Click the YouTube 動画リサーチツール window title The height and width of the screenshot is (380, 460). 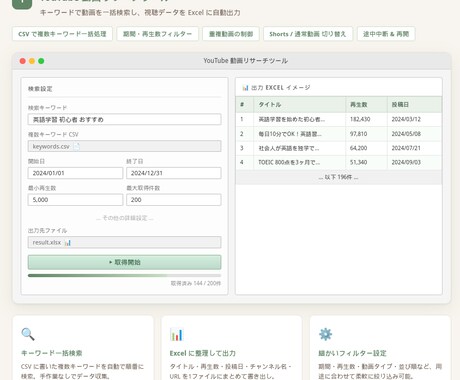(x=246, y=61)
